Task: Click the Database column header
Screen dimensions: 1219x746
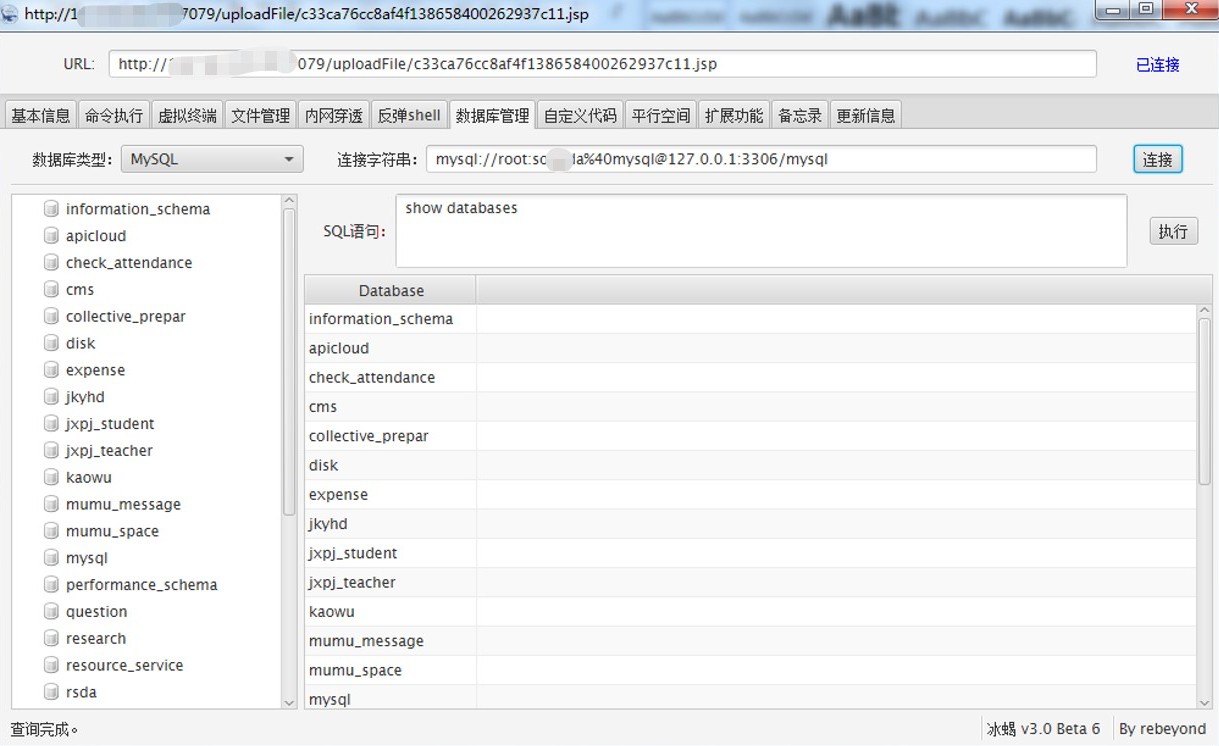Action: (x=391, y=291)
